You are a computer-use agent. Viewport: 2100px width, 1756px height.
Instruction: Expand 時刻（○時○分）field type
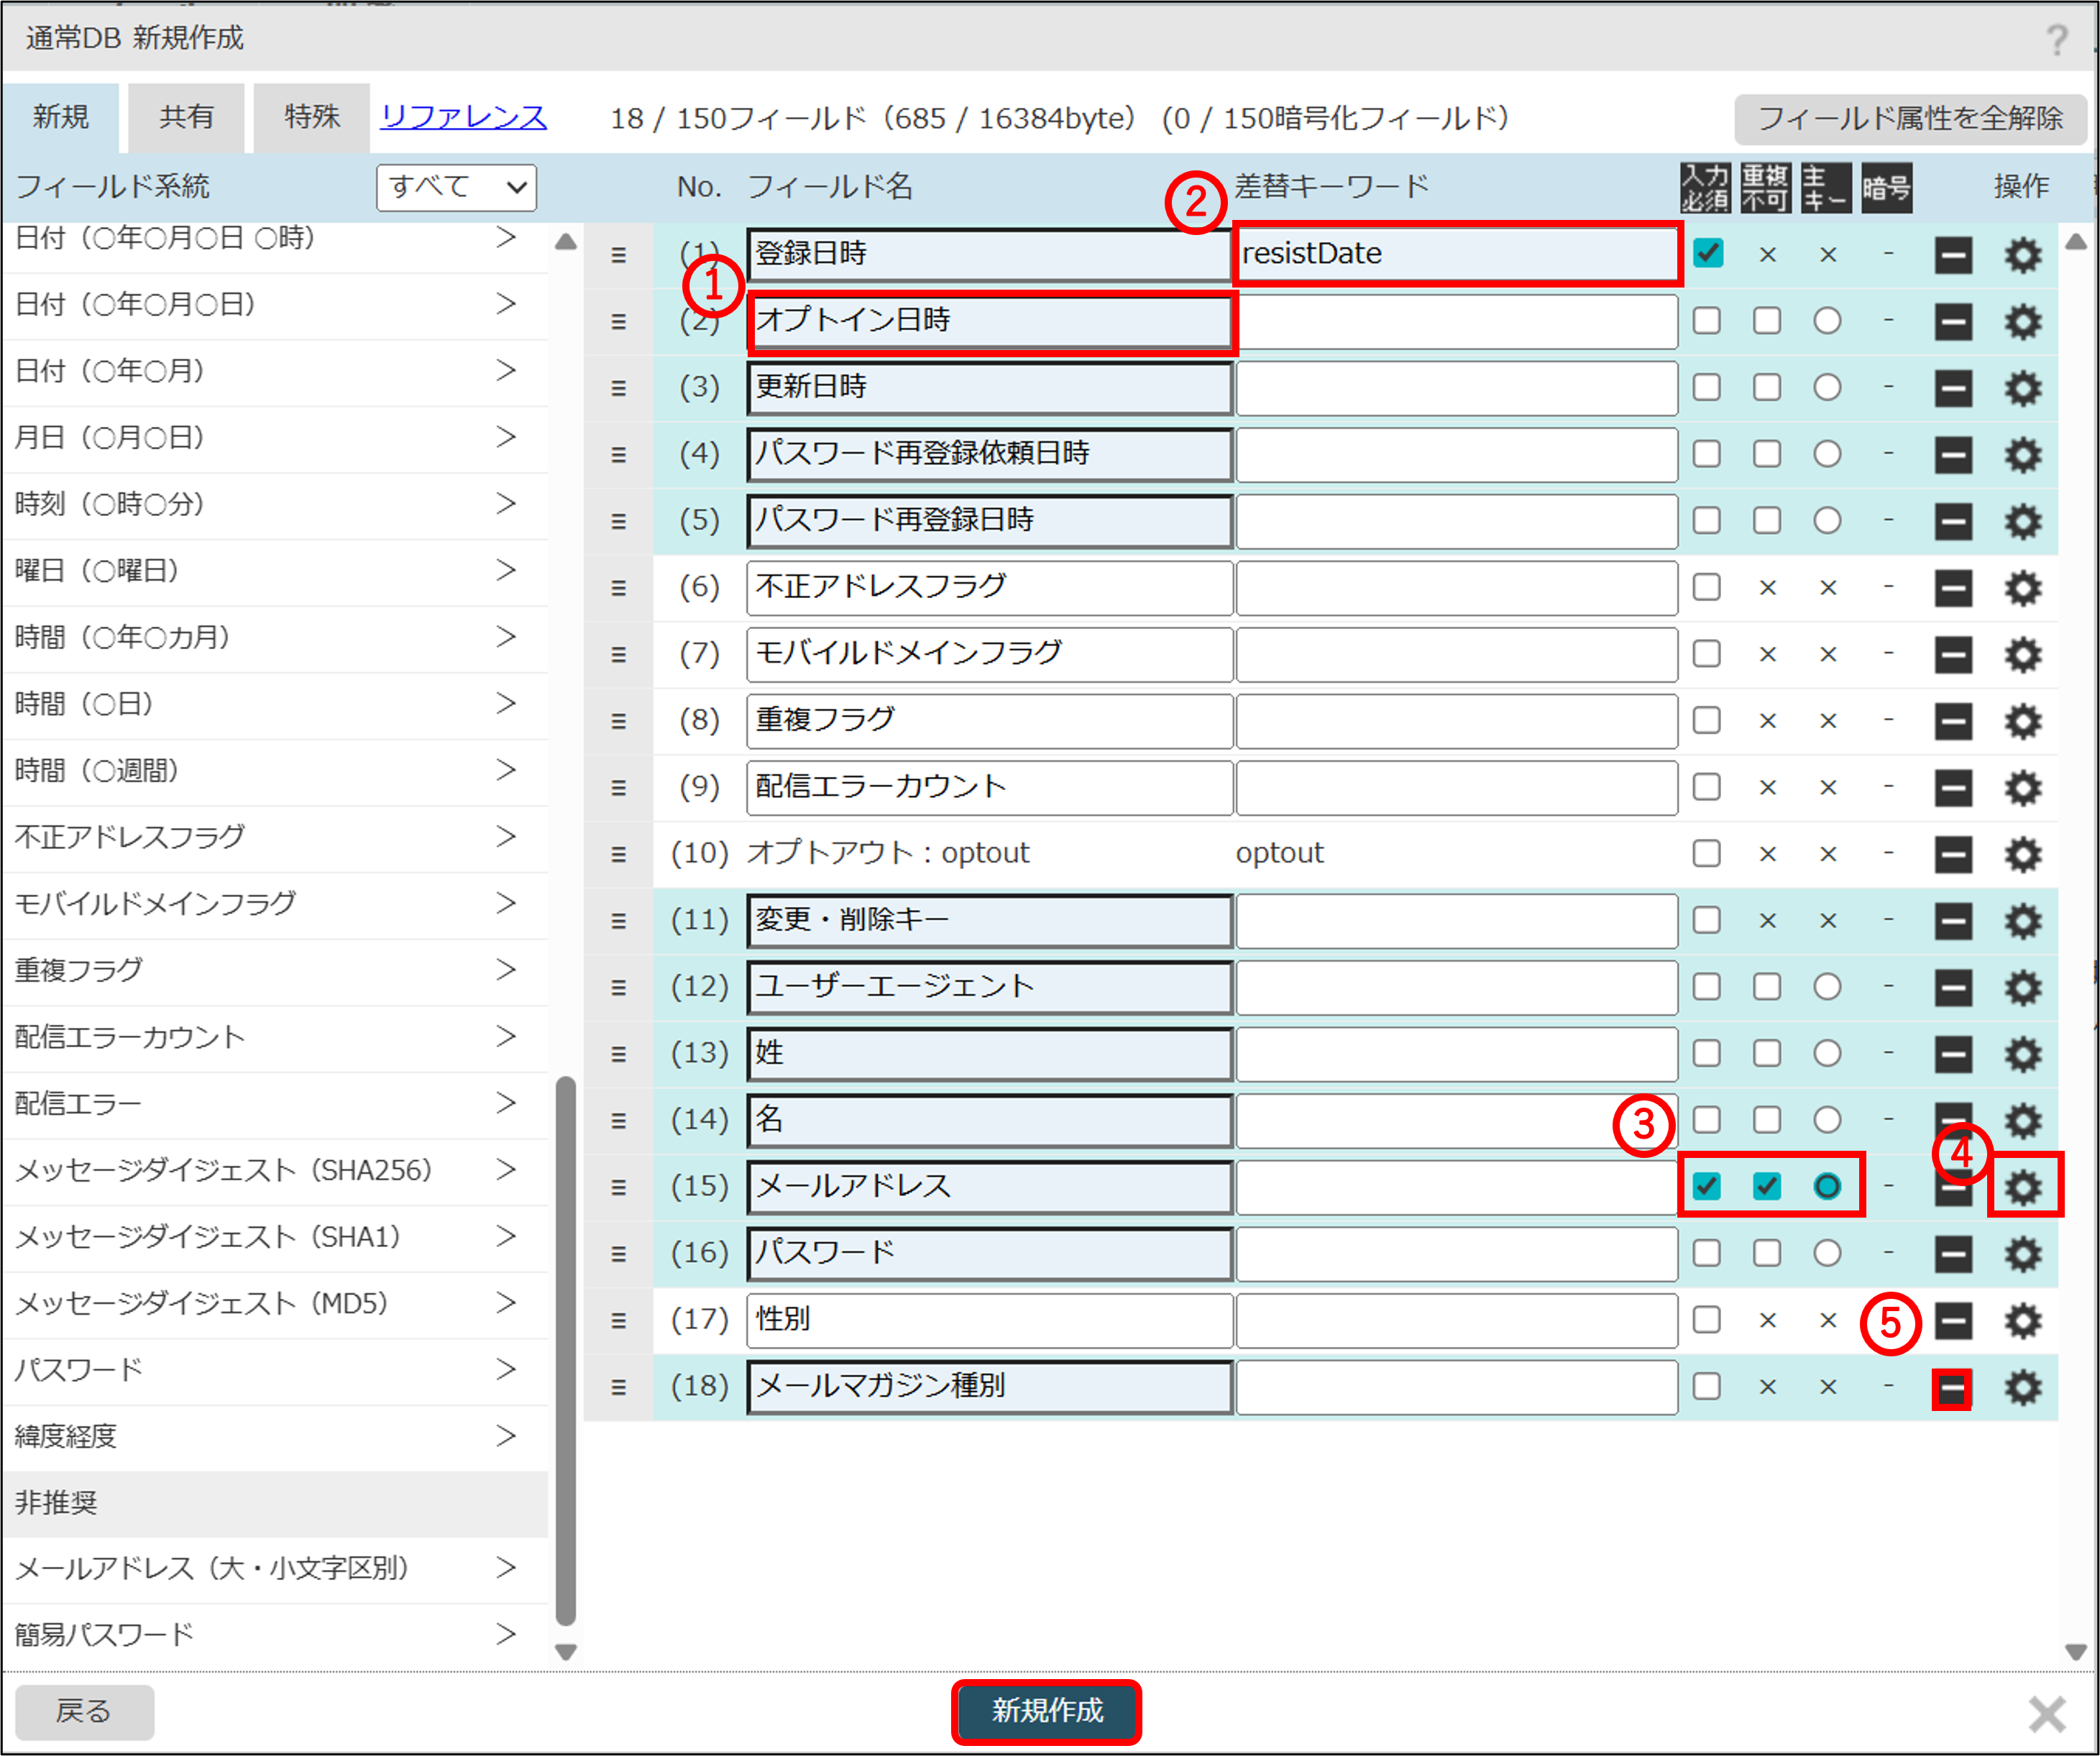[x=506, y=503]
